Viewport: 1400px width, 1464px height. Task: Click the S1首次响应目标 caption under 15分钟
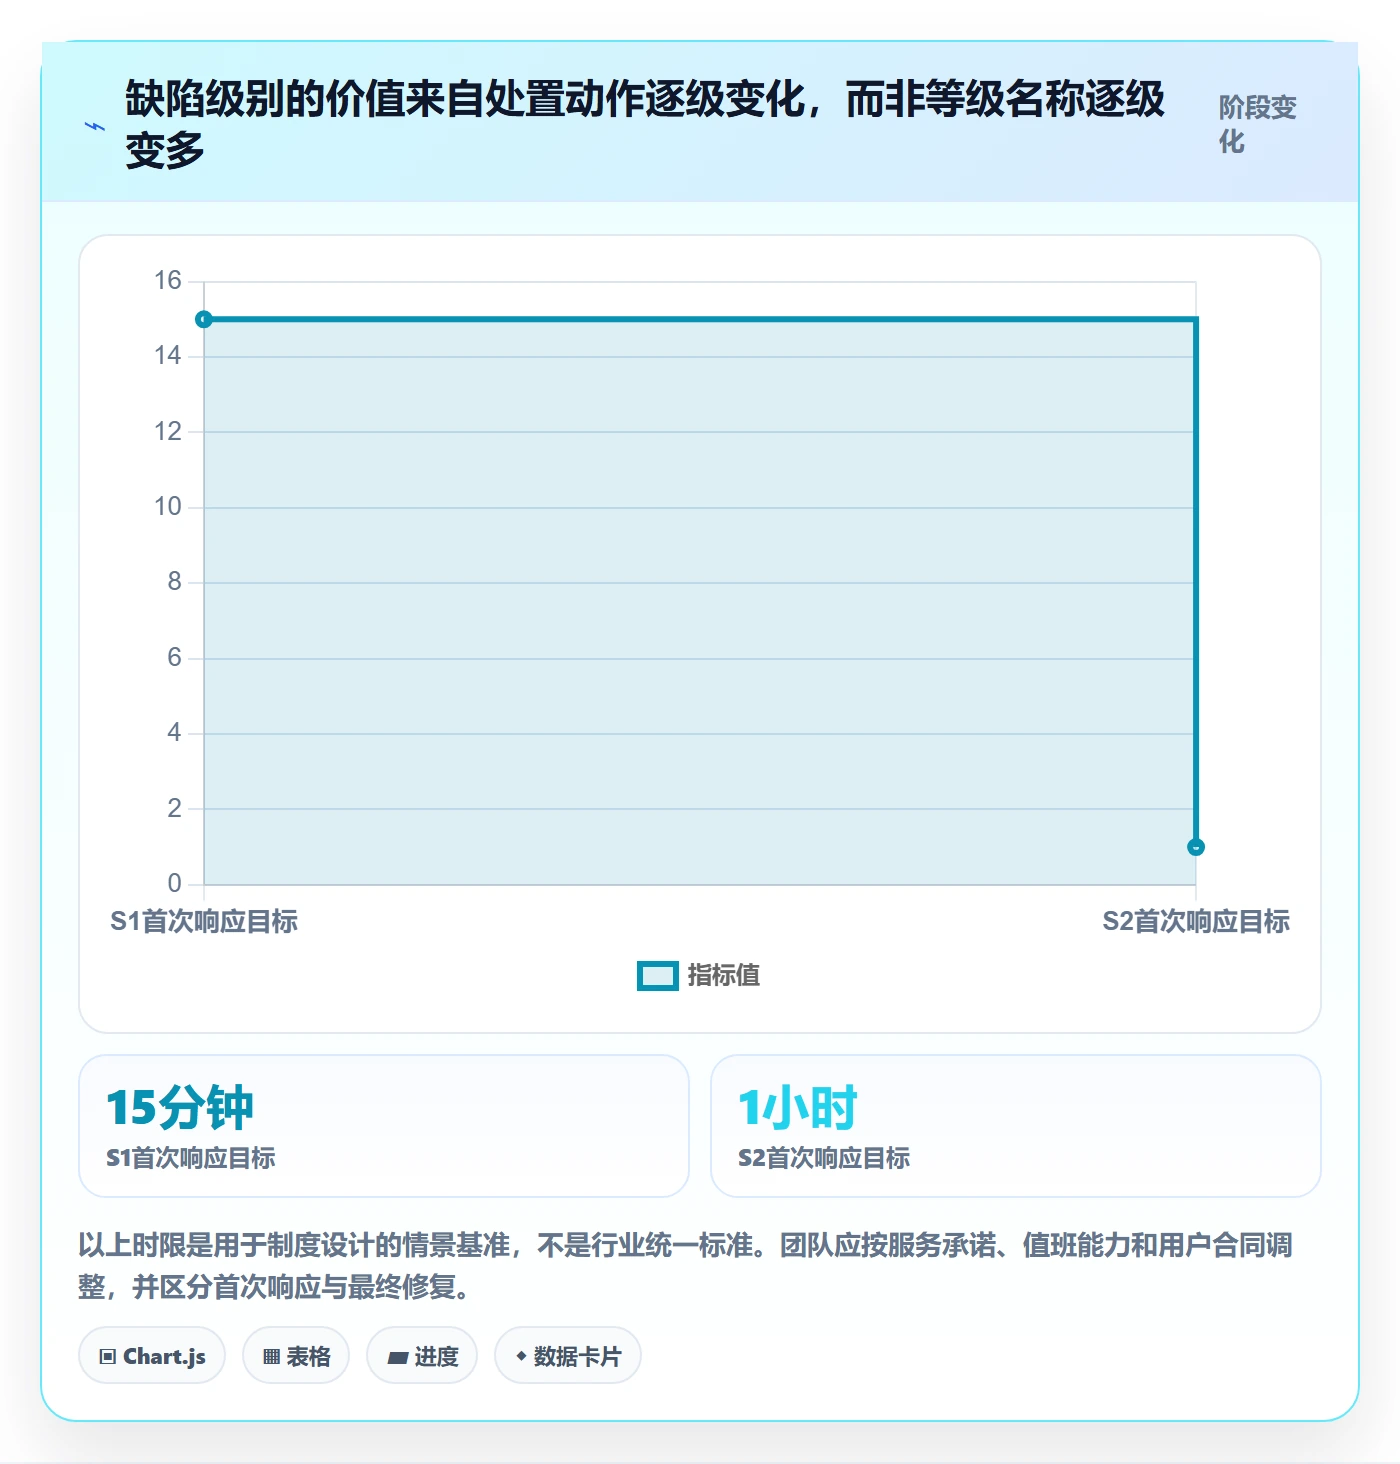coord(191,1158)
